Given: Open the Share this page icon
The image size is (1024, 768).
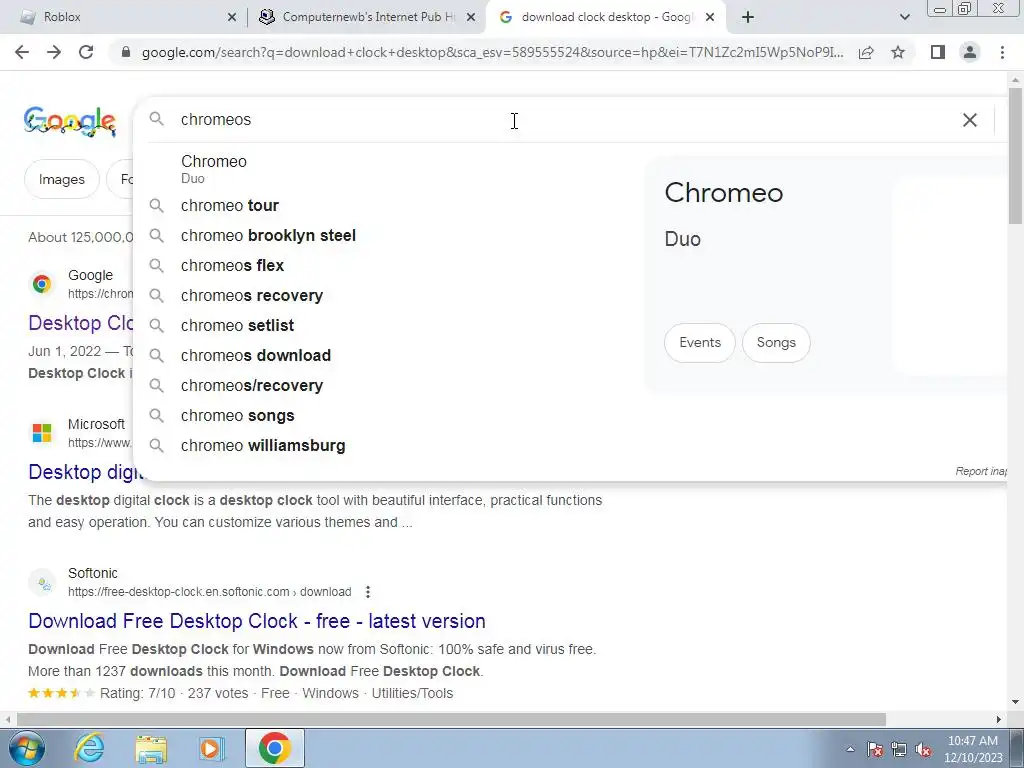Looking at the screenshot, I should [866, 52].
